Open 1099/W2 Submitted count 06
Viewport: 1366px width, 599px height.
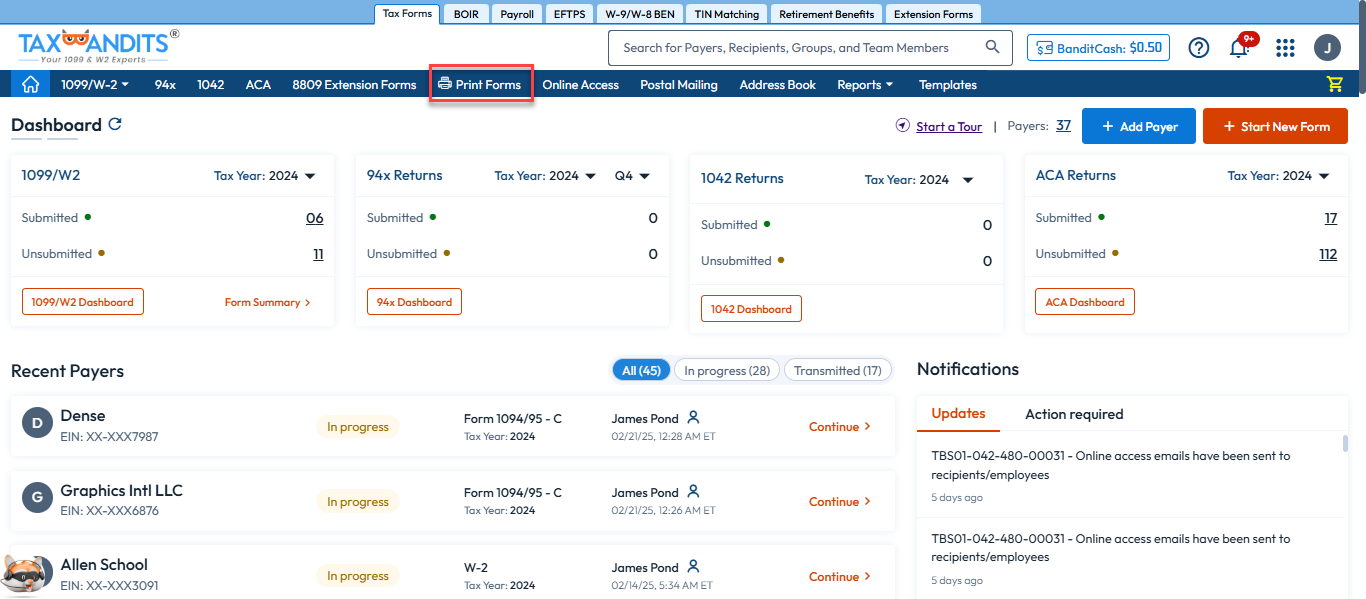(315, 218)
